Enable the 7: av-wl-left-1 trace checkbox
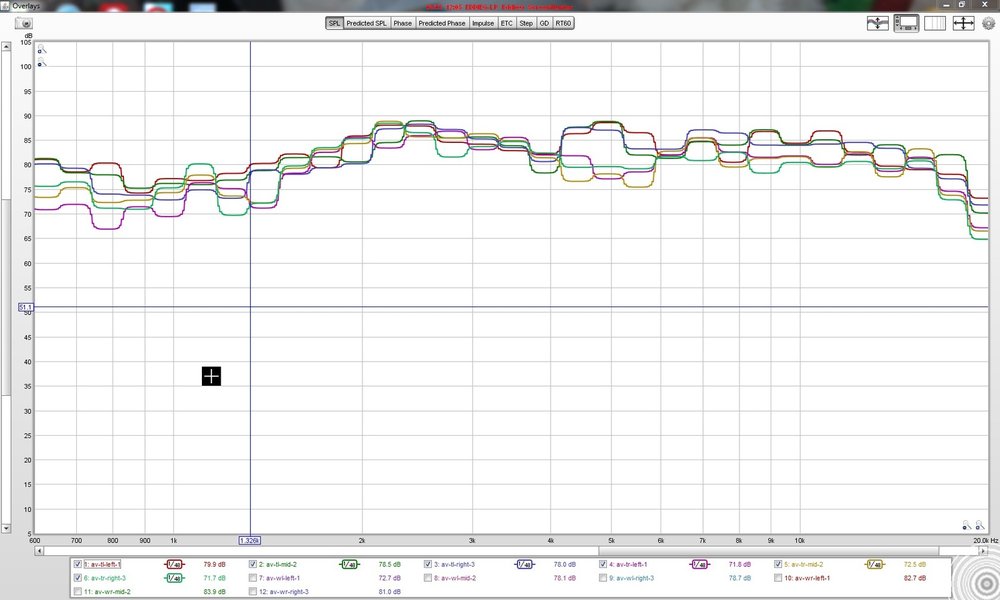1000x600 pixels. (253, 578)
